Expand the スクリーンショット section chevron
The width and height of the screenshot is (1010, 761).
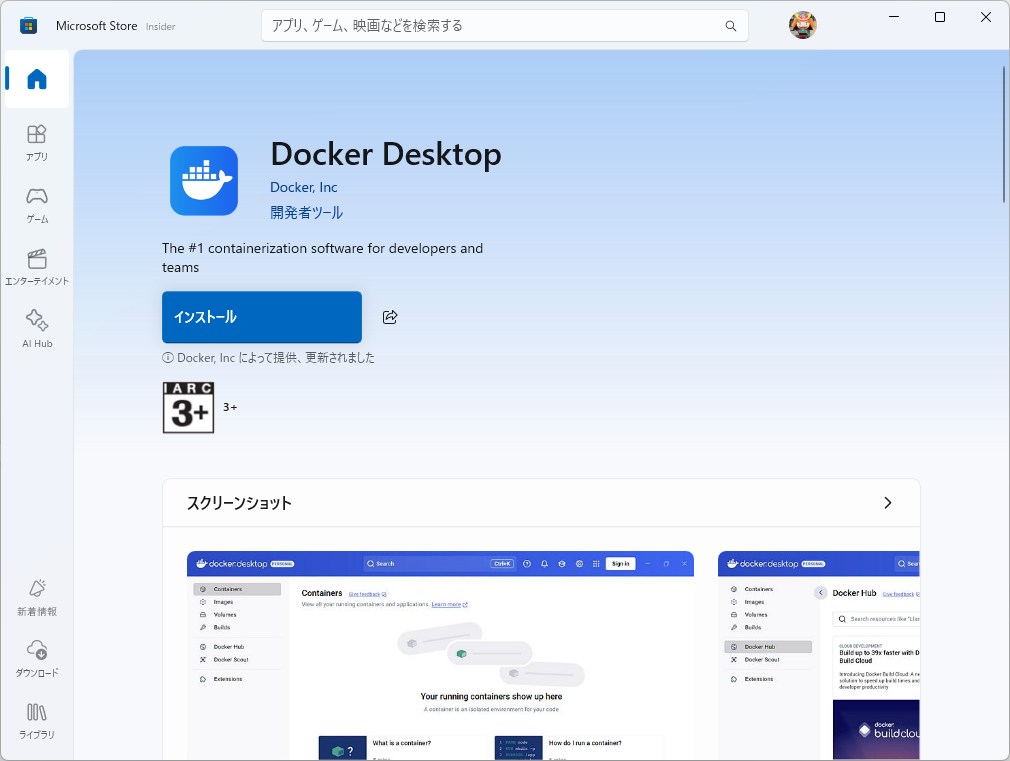coord(887,503)
